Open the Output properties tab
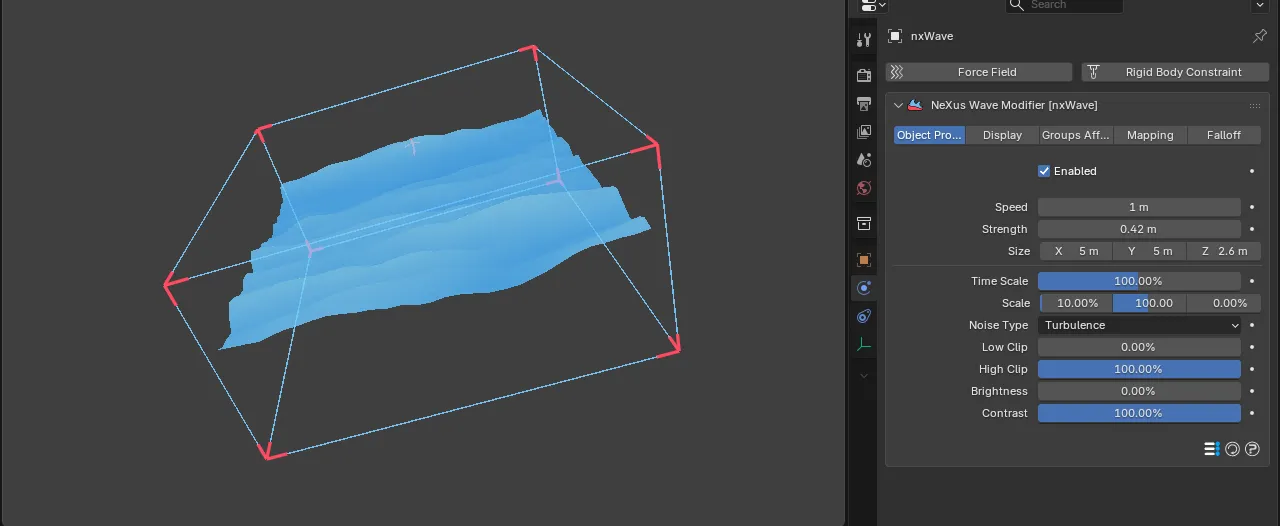Viewport: 1280px width, 526px height. click(864, 103)
